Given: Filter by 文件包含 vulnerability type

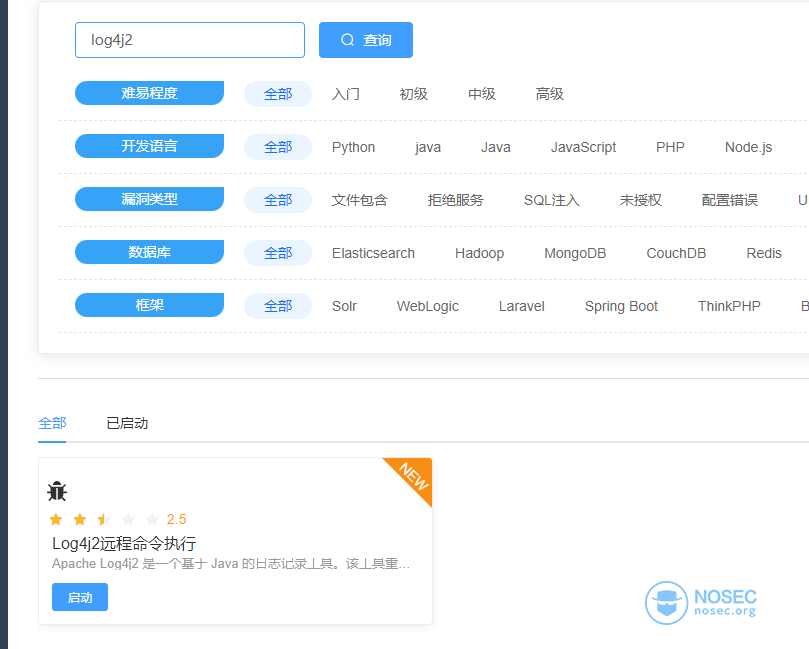Looking at the screenshot, I should pos(360,200).
